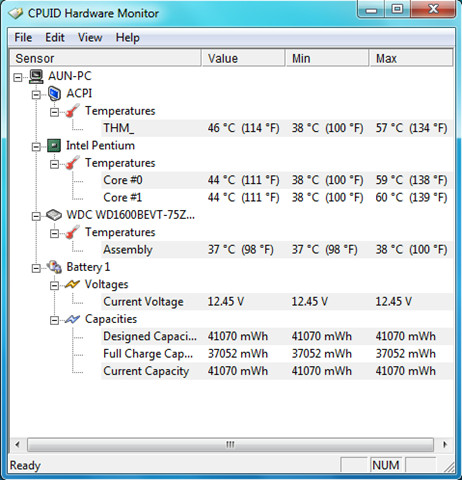Open the View menu

(90, 37)
